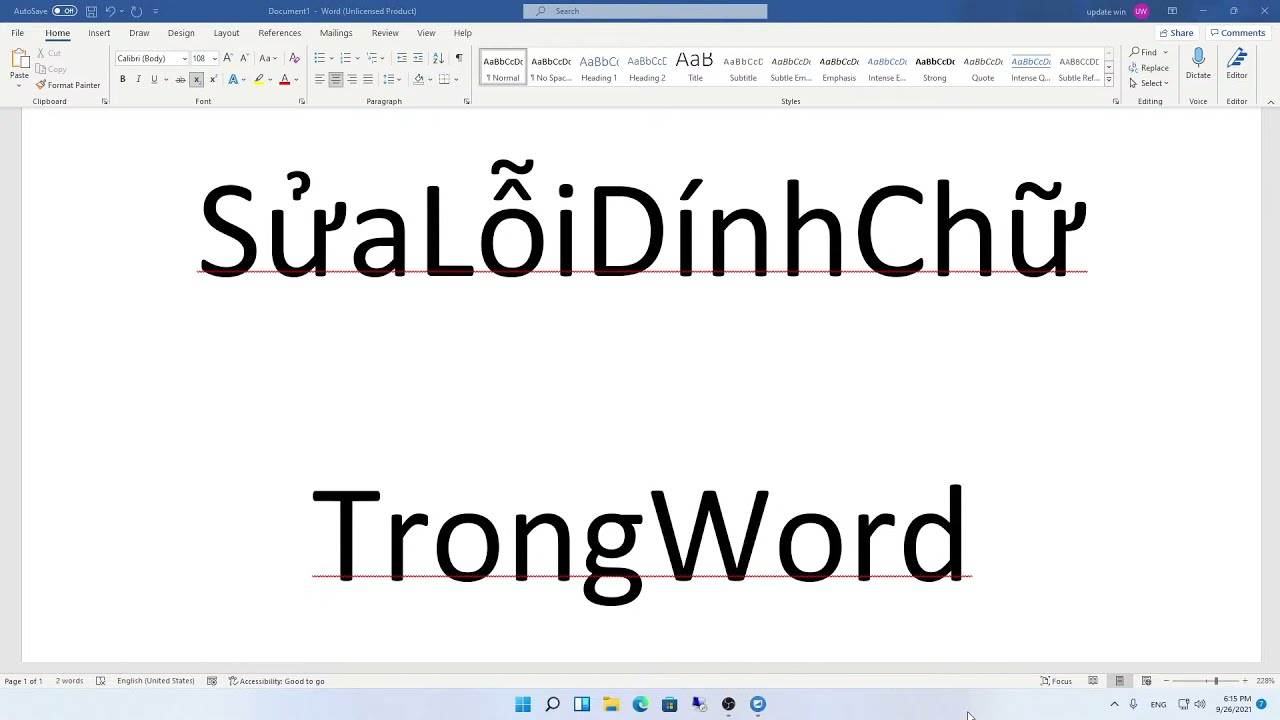Switch to the References tab

(280, 33)
